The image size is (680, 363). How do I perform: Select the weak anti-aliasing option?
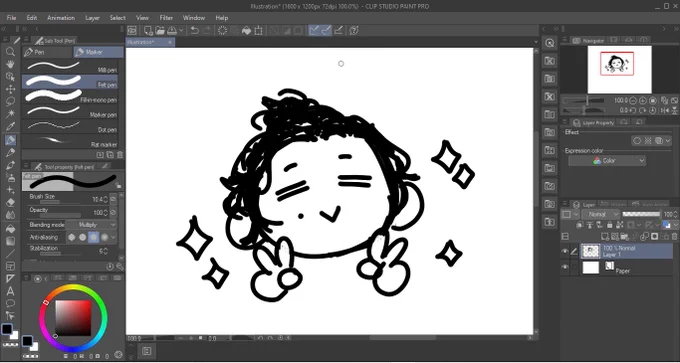(82, 237)
